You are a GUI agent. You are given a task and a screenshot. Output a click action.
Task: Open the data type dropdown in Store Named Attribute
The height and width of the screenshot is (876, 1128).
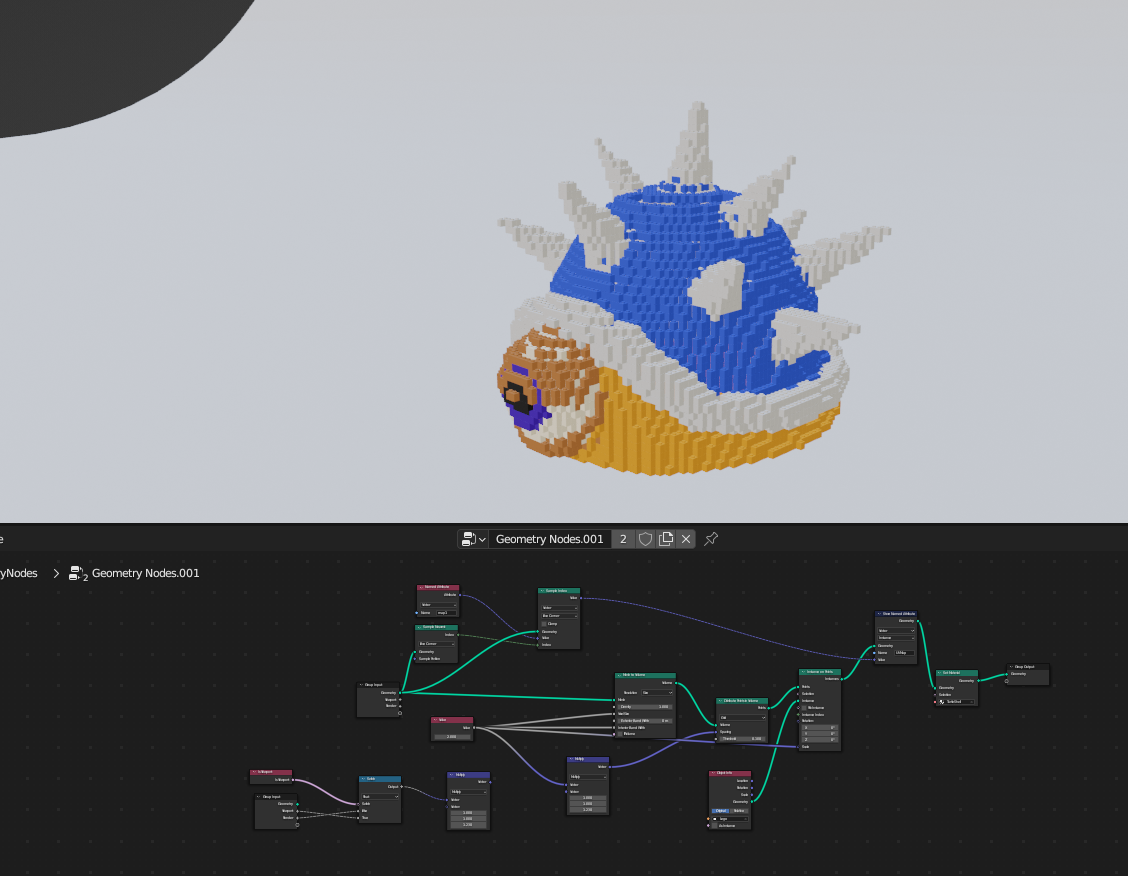[x=896, y=631]
